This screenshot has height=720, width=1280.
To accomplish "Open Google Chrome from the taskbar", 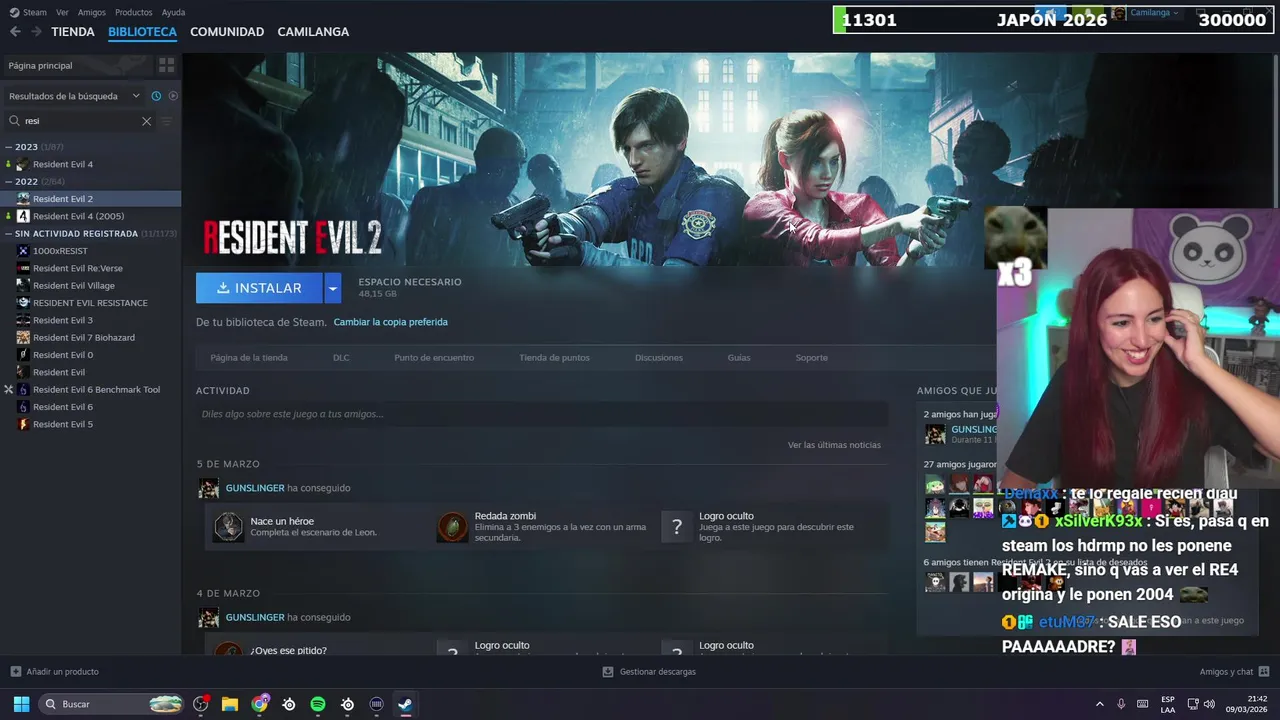I will click(260, 704).
